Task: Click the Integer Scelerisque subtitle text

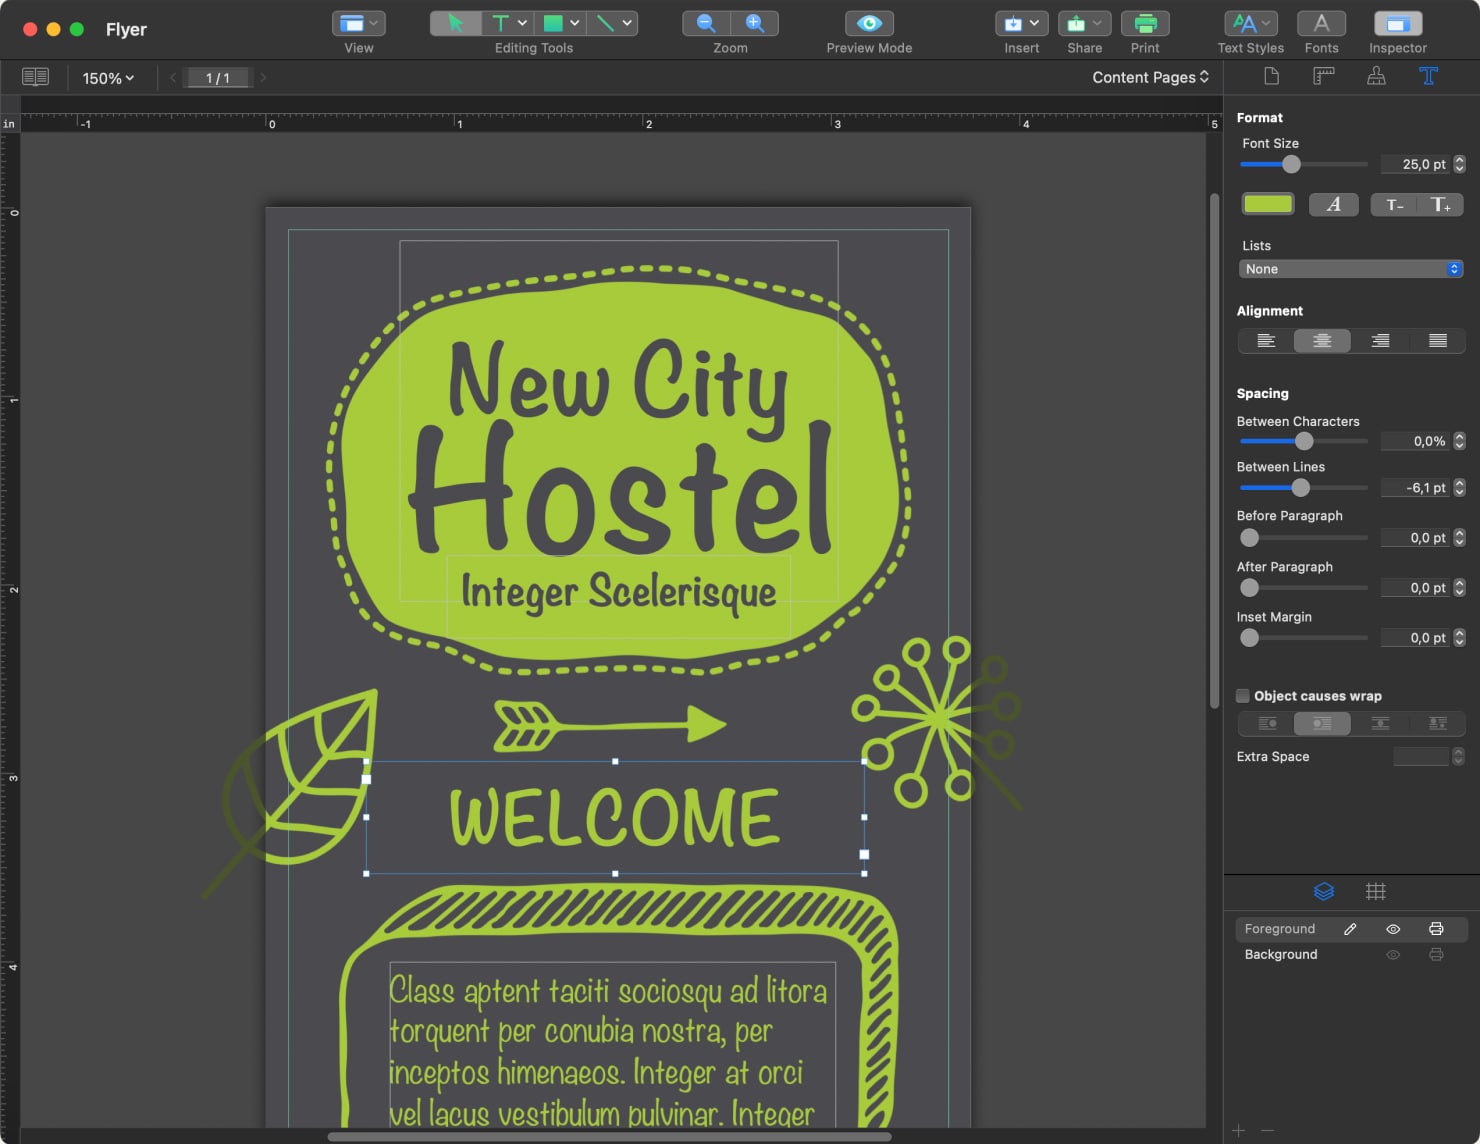Action: 618,592
